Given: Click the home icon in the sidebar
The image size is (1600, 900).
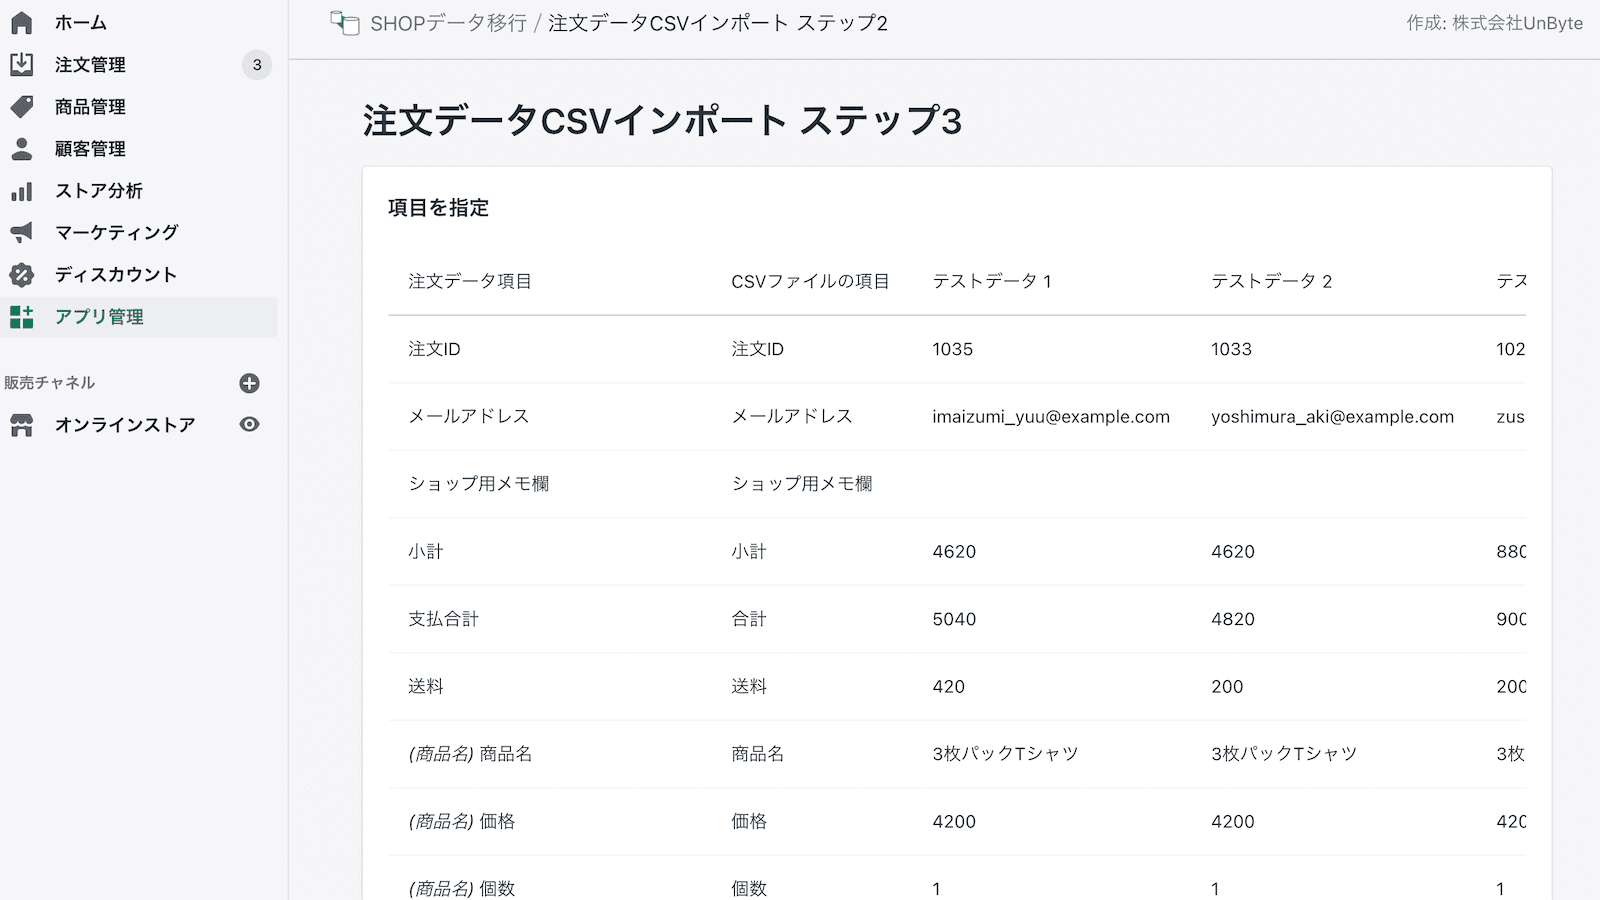Looking at the screenshot, I should click(23, 22).
